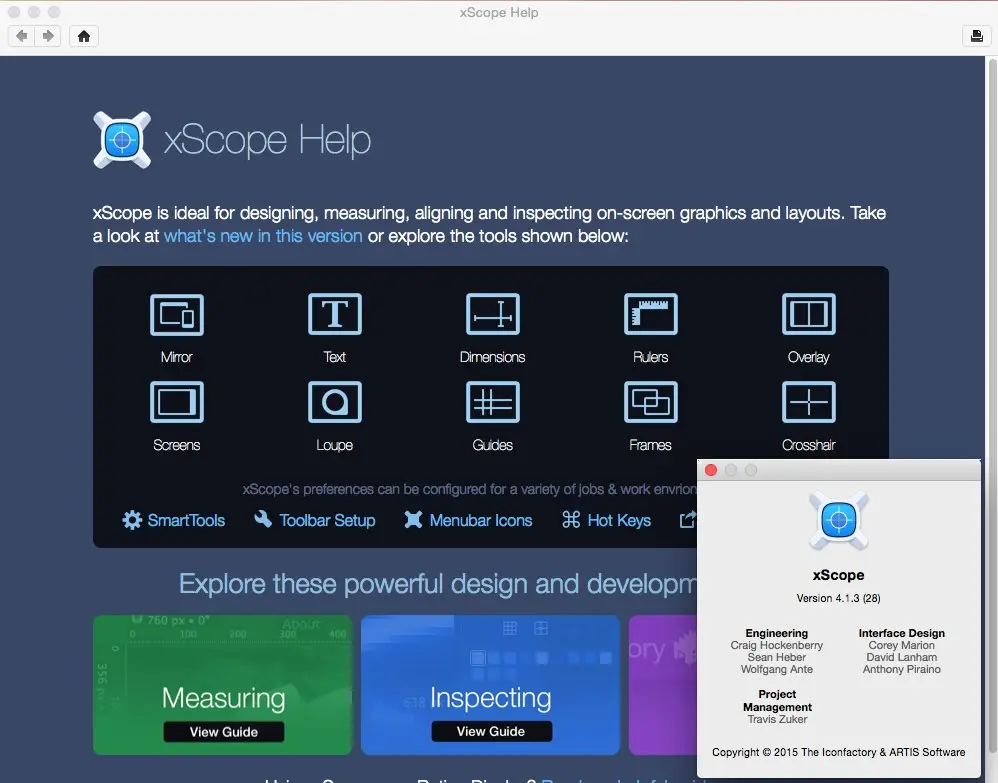Click the Crosshair label text

808,445
